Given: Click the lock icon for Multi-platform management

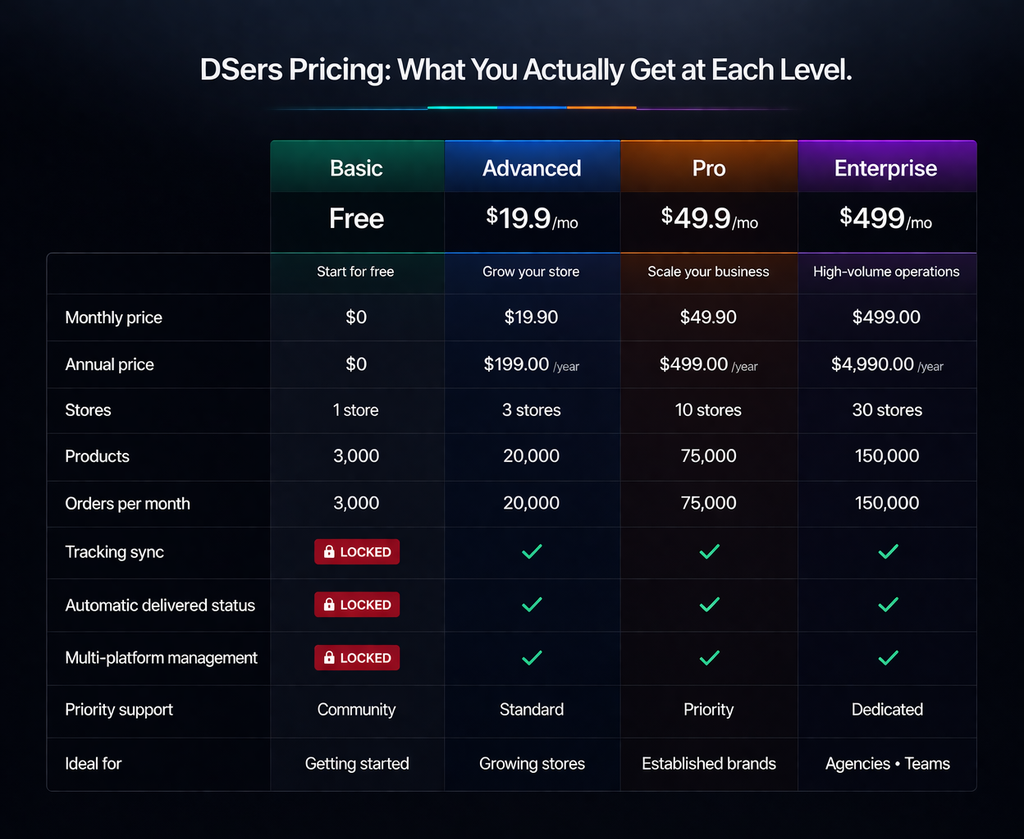Looking at the screenshot, I should pos(329,658).
